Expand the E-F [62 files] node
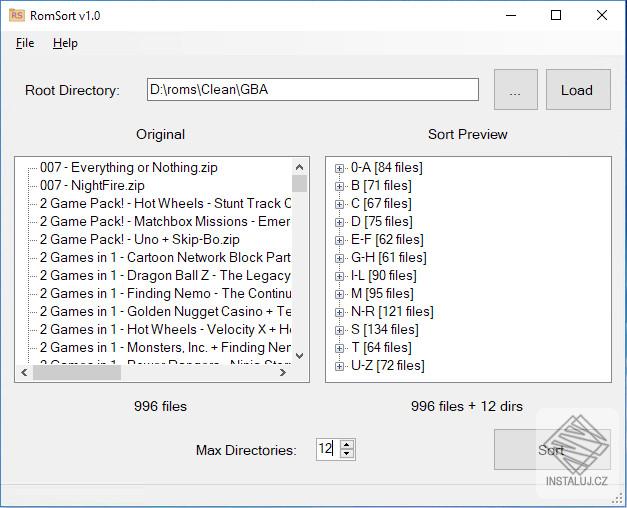The image size is (627, 508). (x=339, y=240)
